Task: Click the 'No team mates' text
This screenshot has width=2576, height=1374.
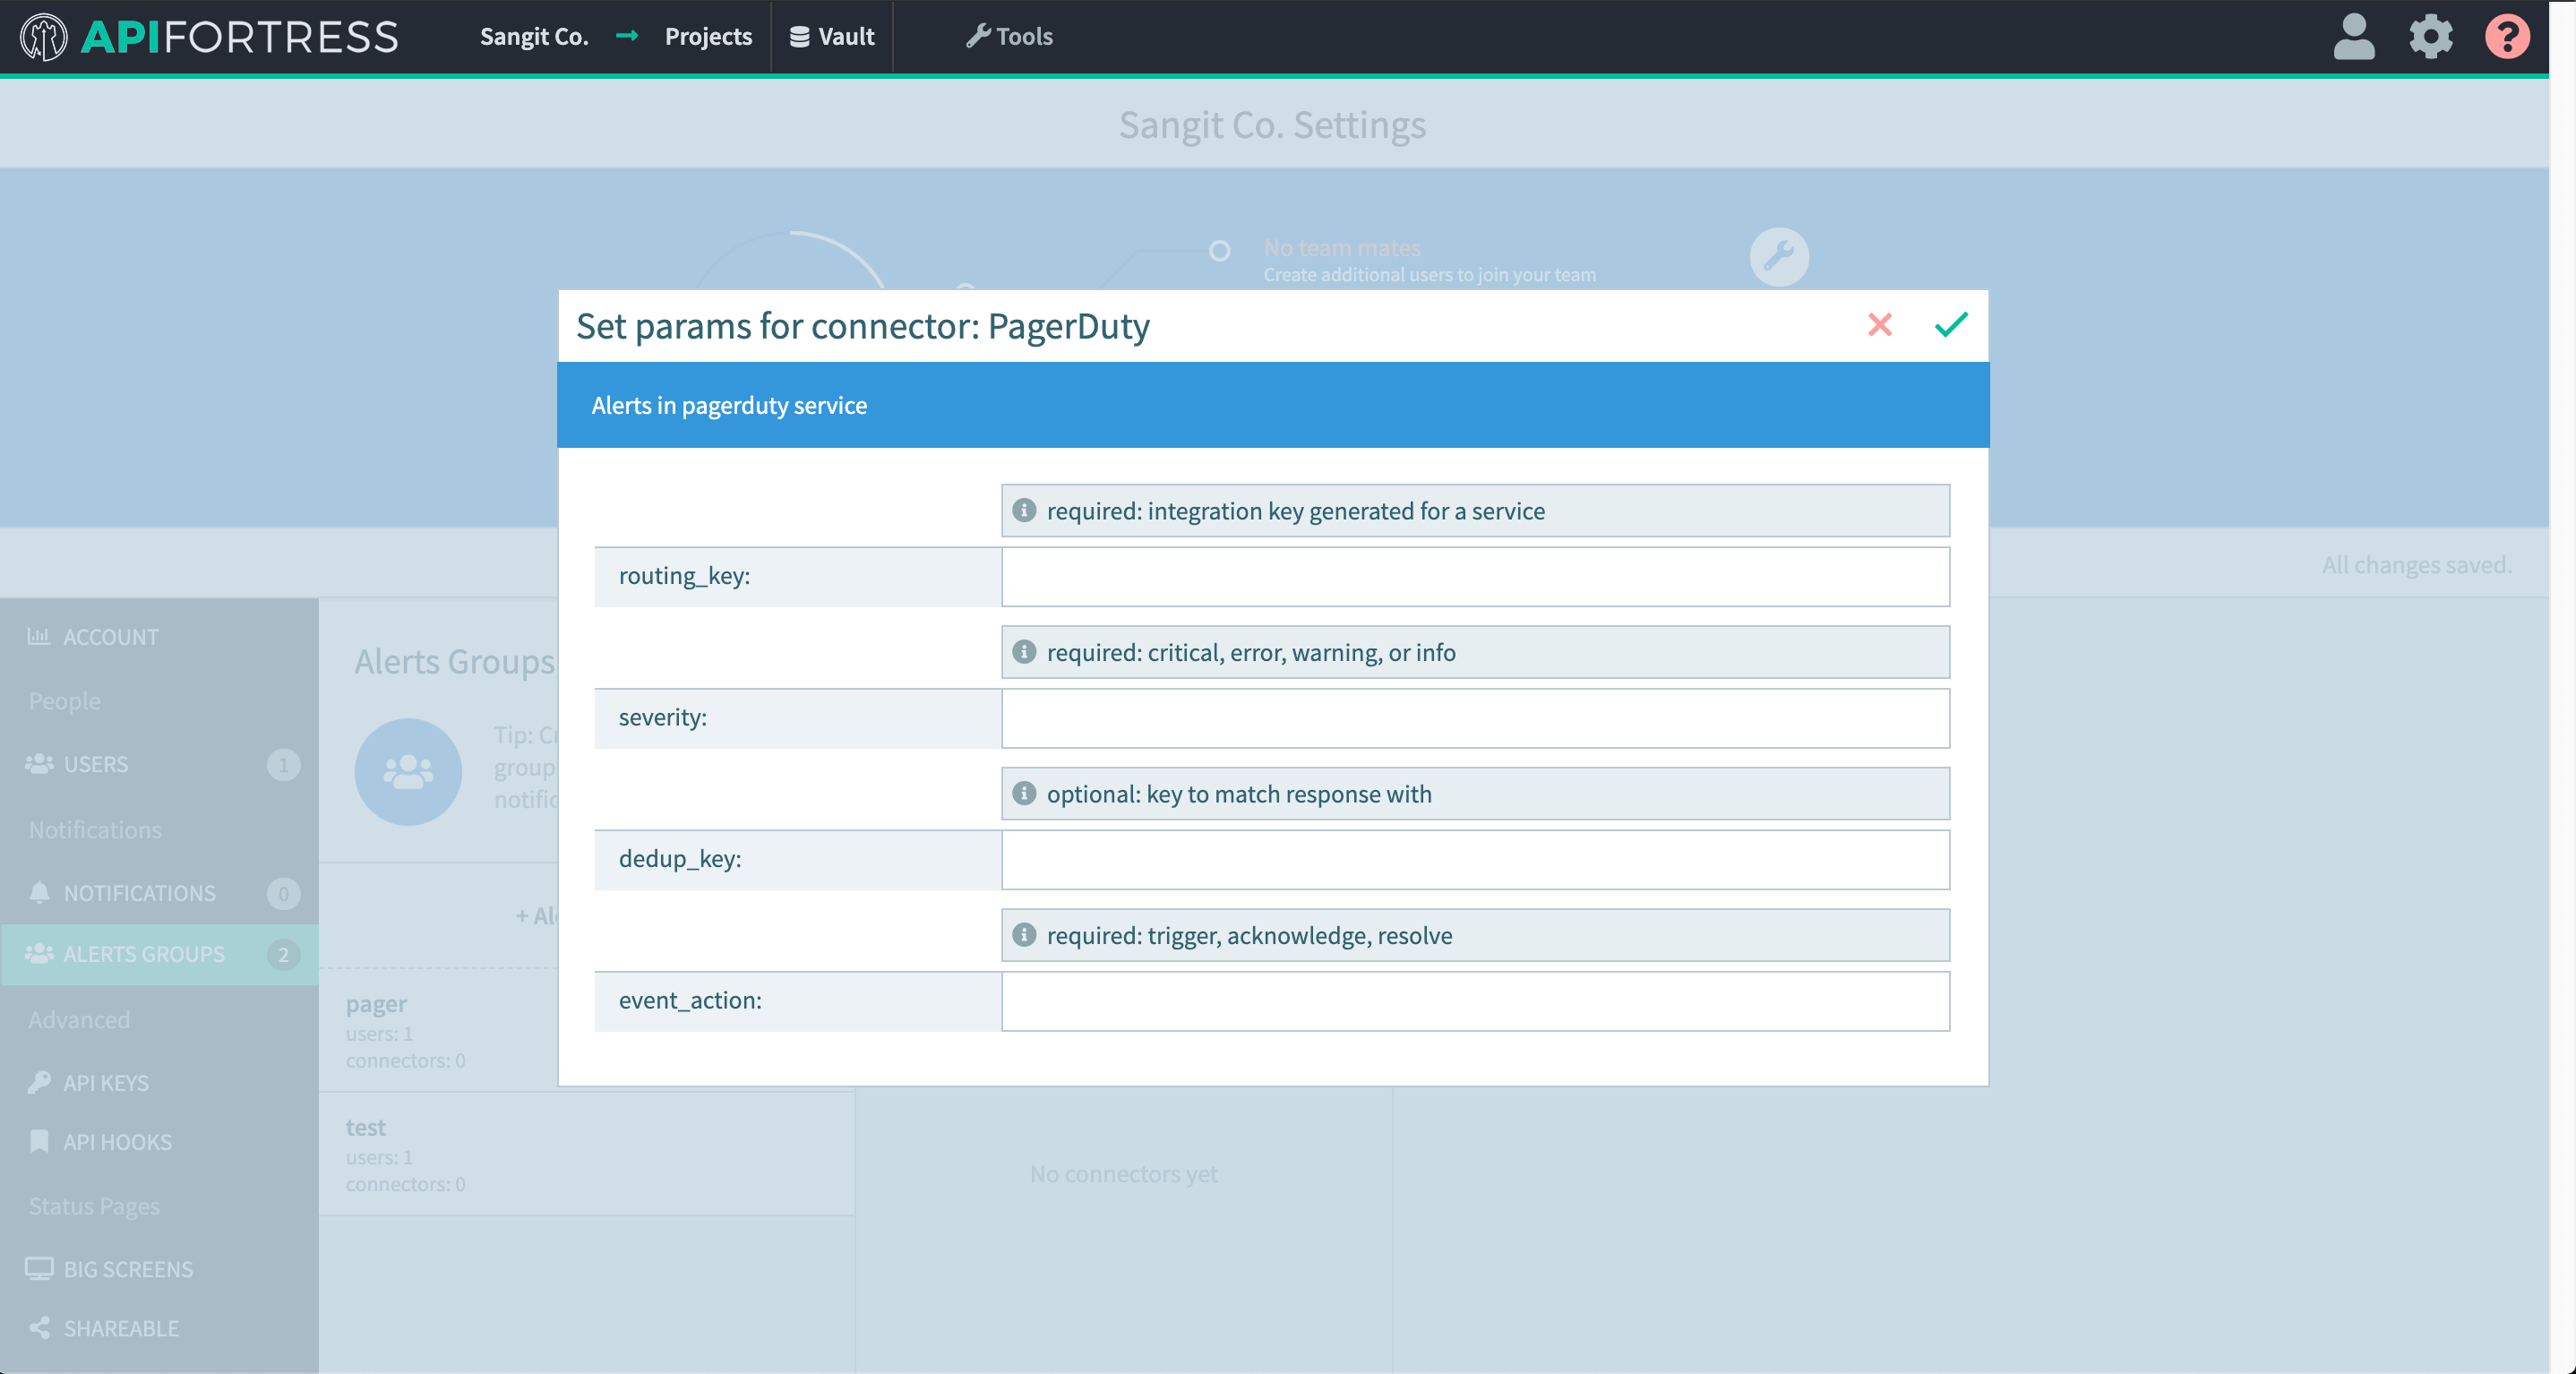Action: tap(1342, 247)
